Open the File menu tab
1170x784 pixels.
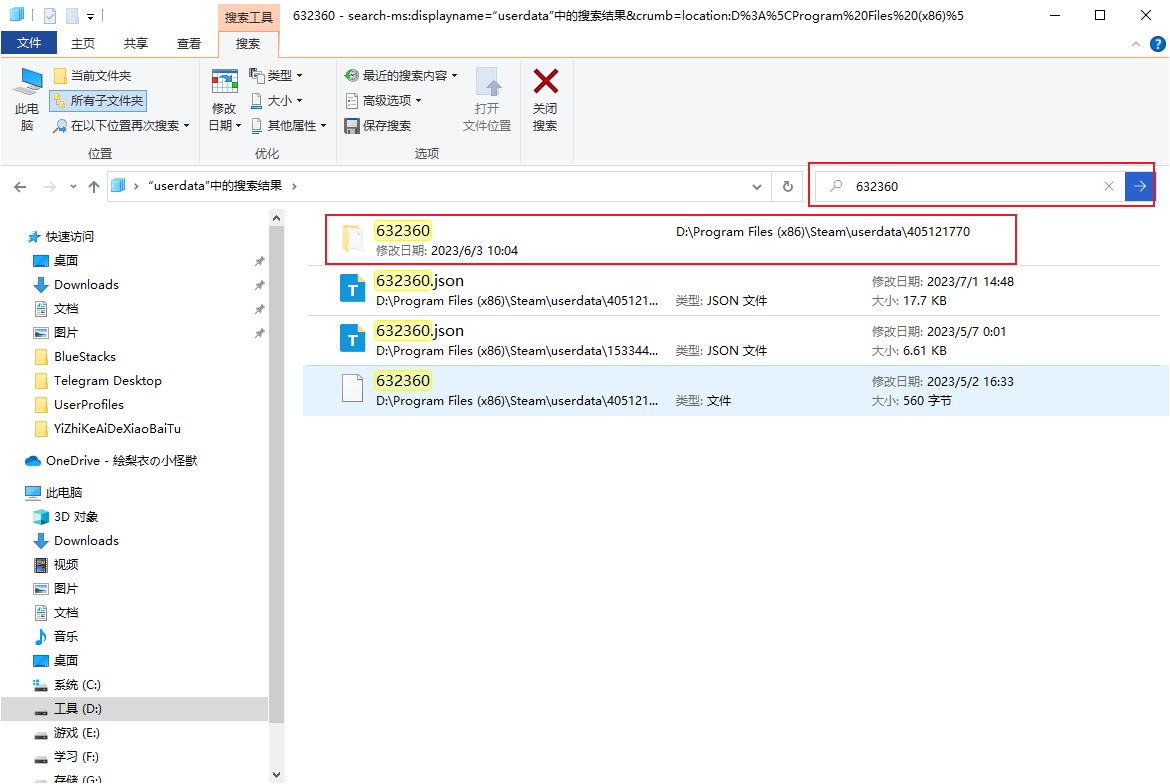pos(29,43)
